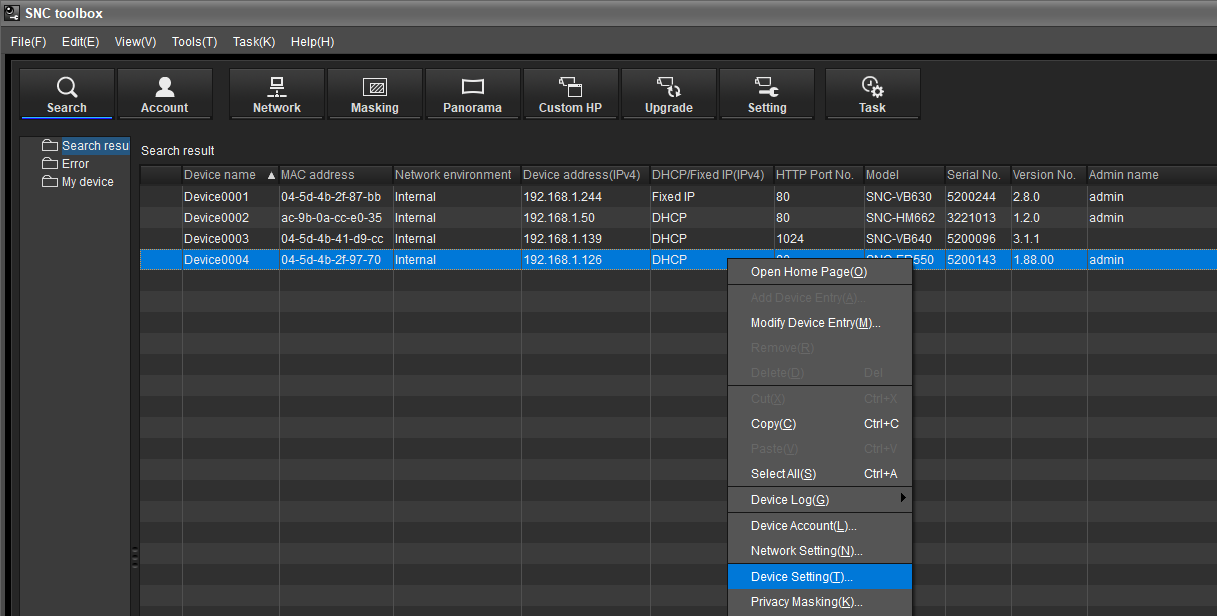Click the sidebar splitter handle

click(x=135, y=557)
